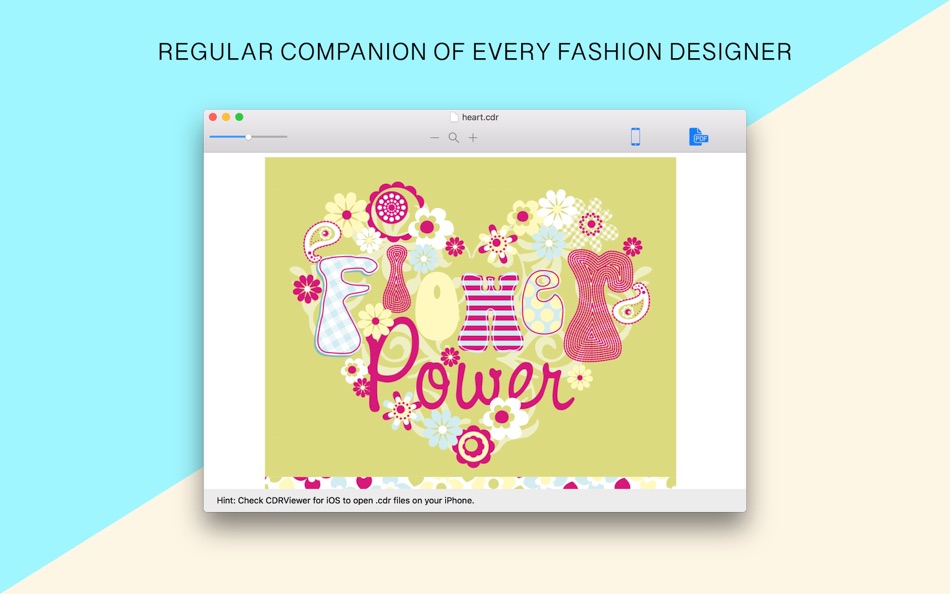
Task: Click the heart.cdr document icon in title bar
Action: (x=454, y=117)
